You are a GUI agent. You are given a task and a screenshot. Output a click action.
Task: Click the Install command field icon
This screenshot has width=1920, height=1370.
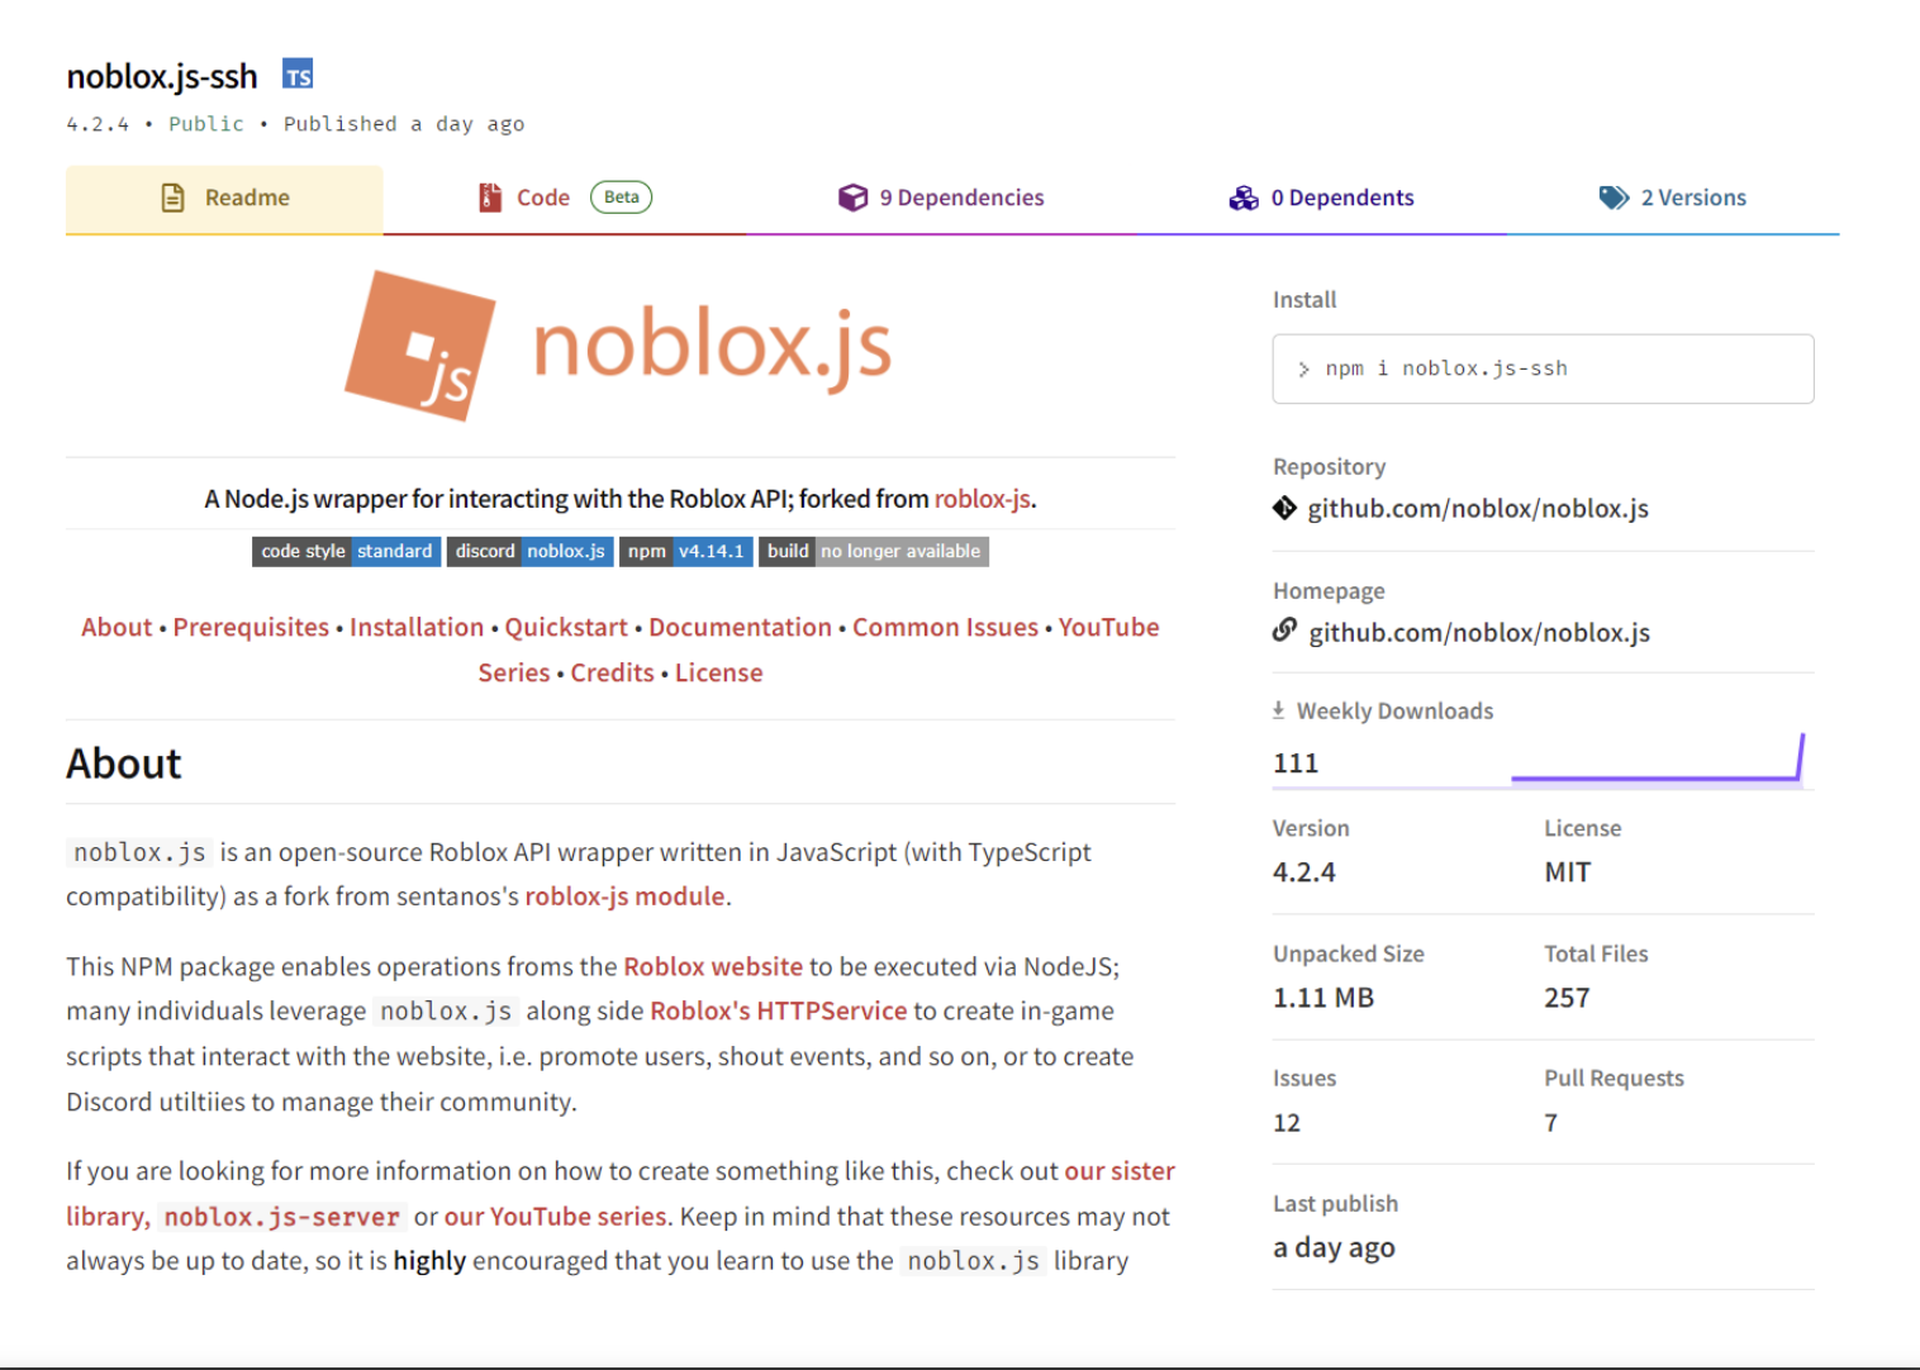(1303, 366)
